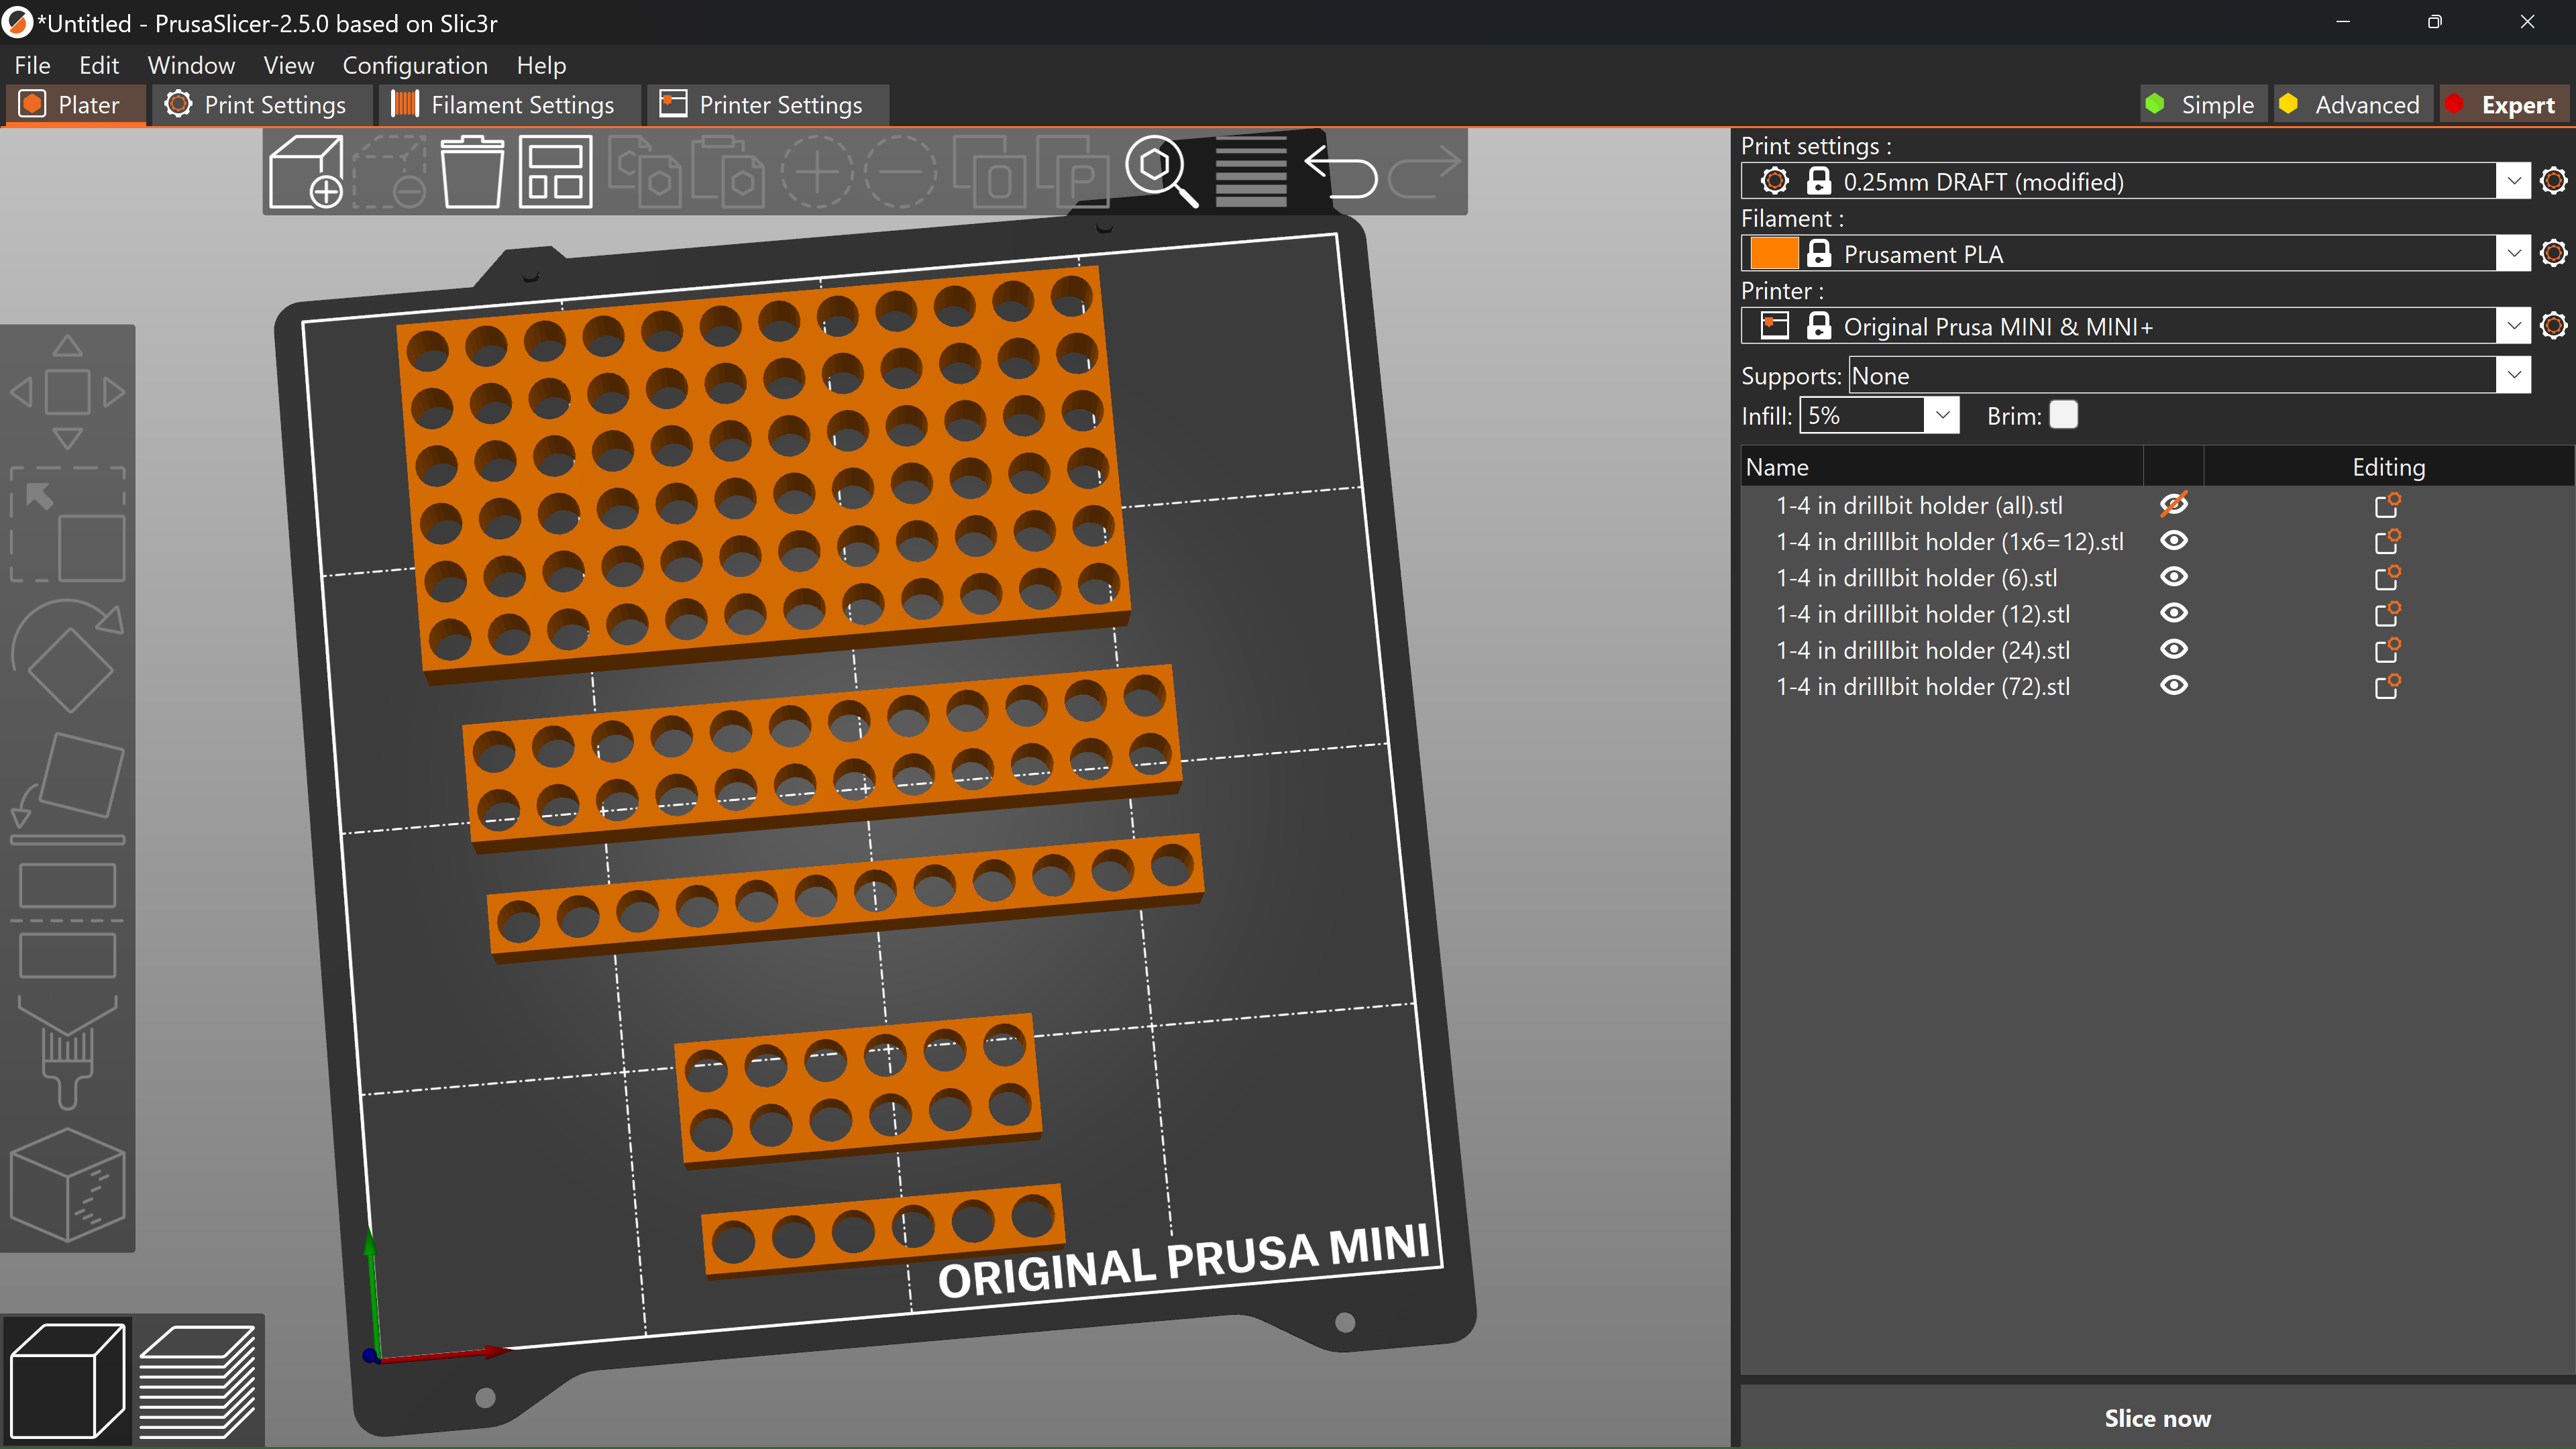Screen dimensions: 2576x1449
Task: Click the Add instance plus icon
Action: (x=817, y=171)
